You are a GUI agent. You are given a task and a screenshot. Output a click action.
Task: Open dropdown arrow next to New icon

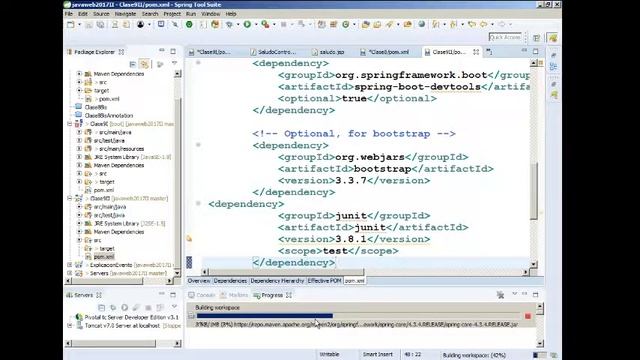pos(79,24)
